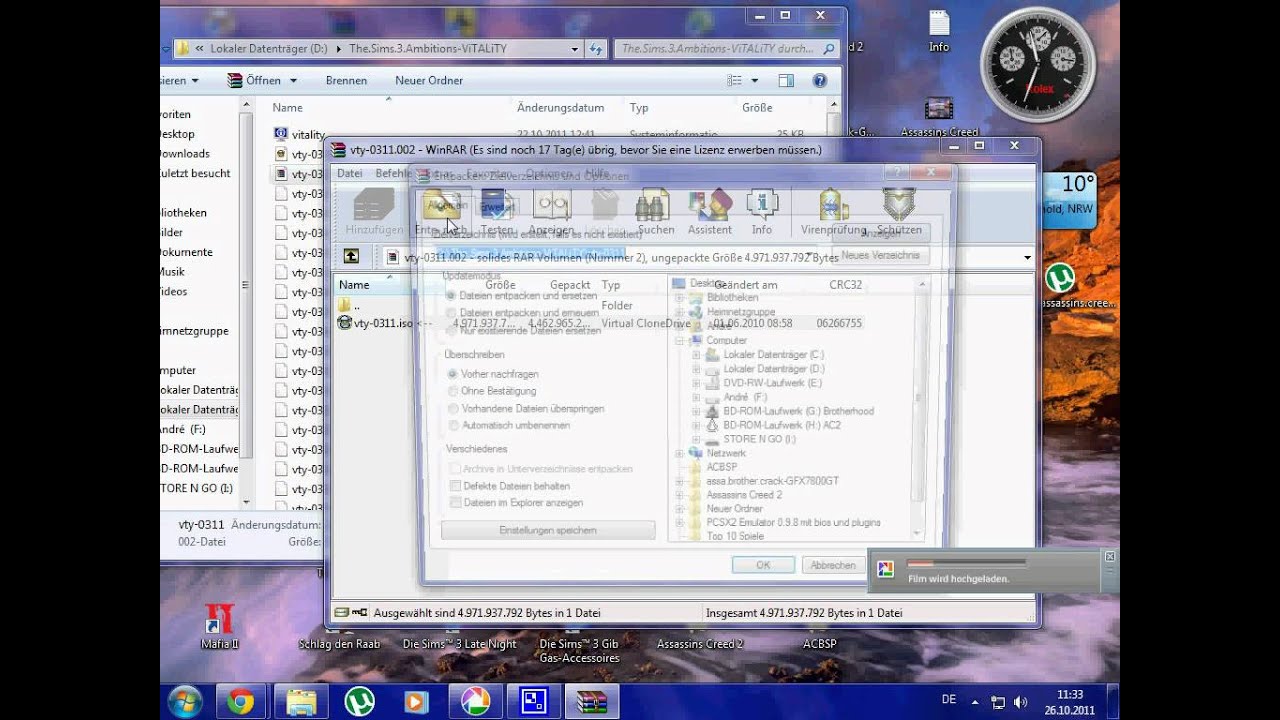The height and width of the screenshot is (720, 1280).
Task: Expand the Netzwerk tree node
Action: pos(680,453)
